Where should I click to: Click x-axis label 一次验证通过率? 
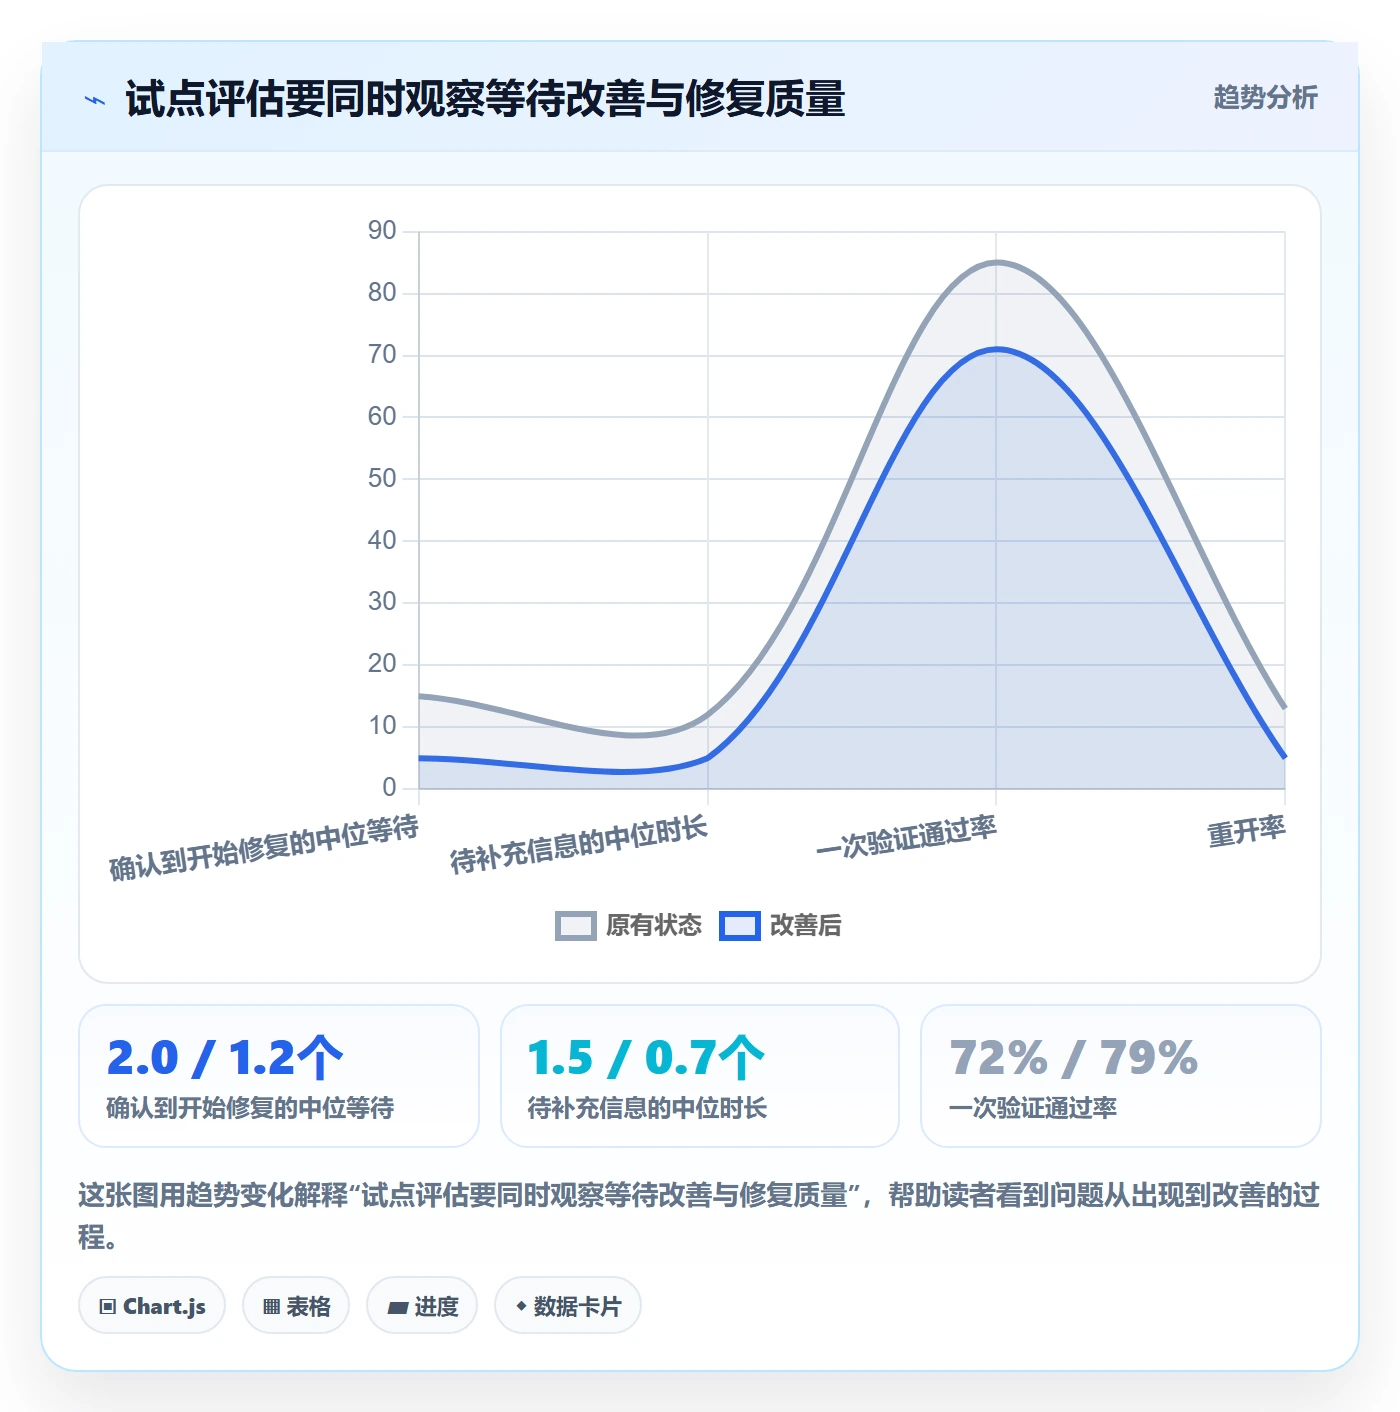pyautogui.click(x=906, y=837)
